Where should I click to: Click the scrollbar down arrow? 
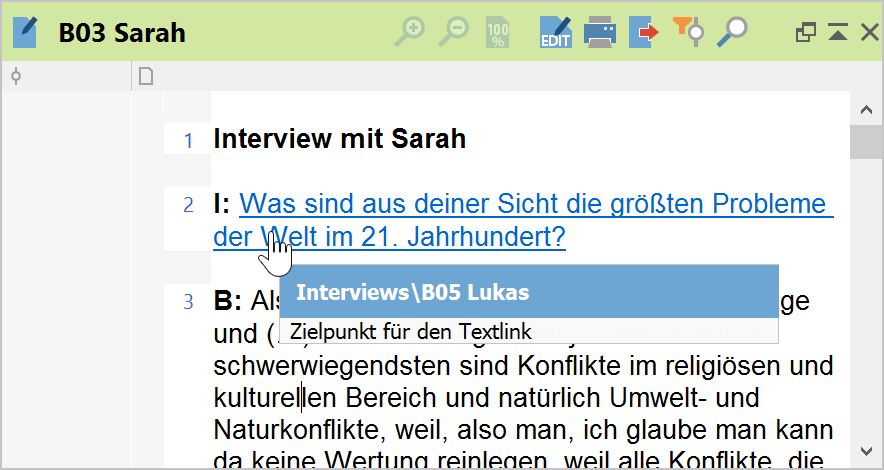[867, 451]
